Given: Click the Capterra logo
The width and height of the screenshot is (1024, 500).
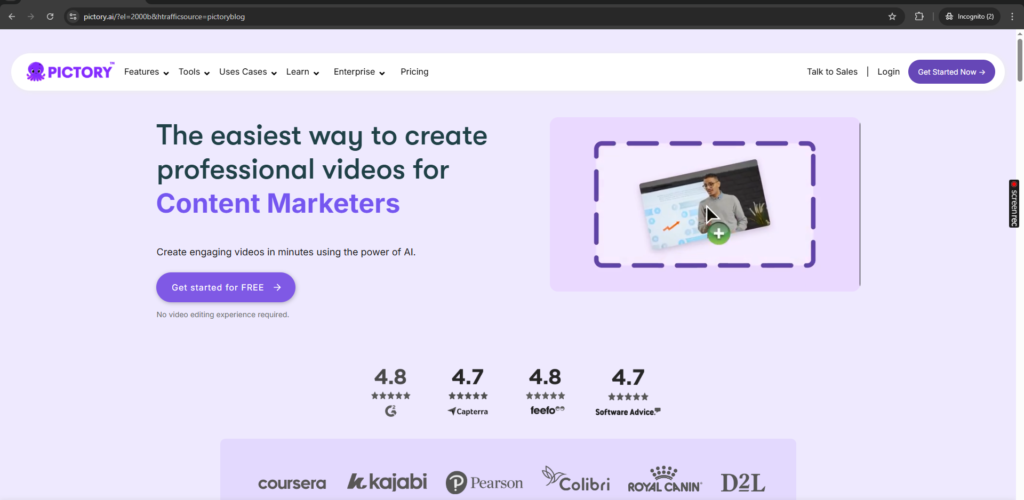Looking at the screenshot, I should (x=468, y=411).
